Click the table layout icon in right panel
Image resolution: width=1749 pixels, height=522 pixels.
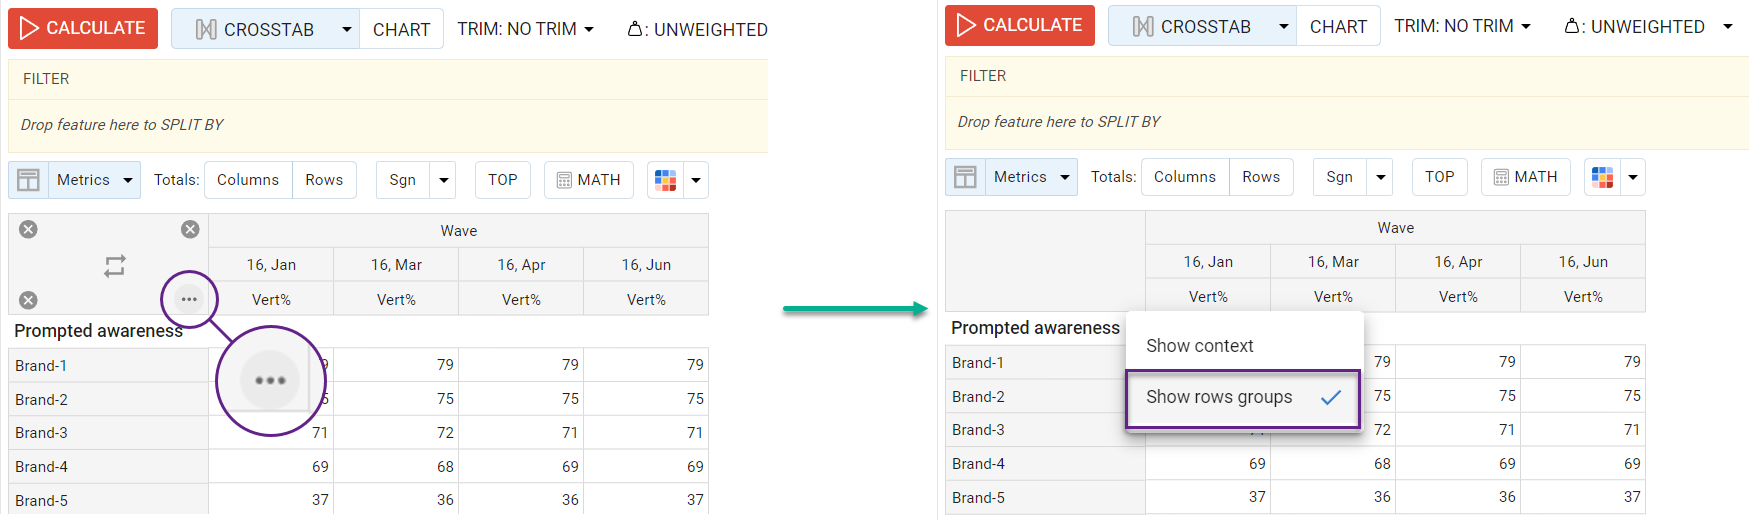point(965,177)
